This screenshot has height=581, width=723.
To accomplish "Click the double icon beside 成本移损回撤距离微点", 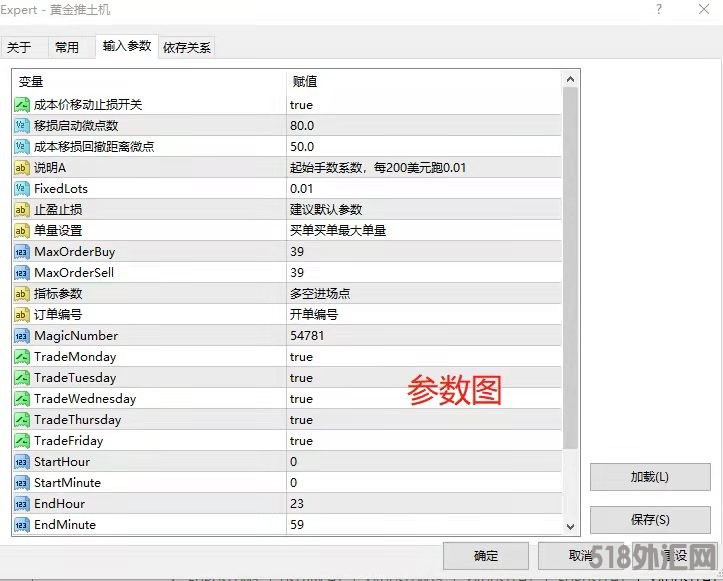I will click(x=22, y=147).
